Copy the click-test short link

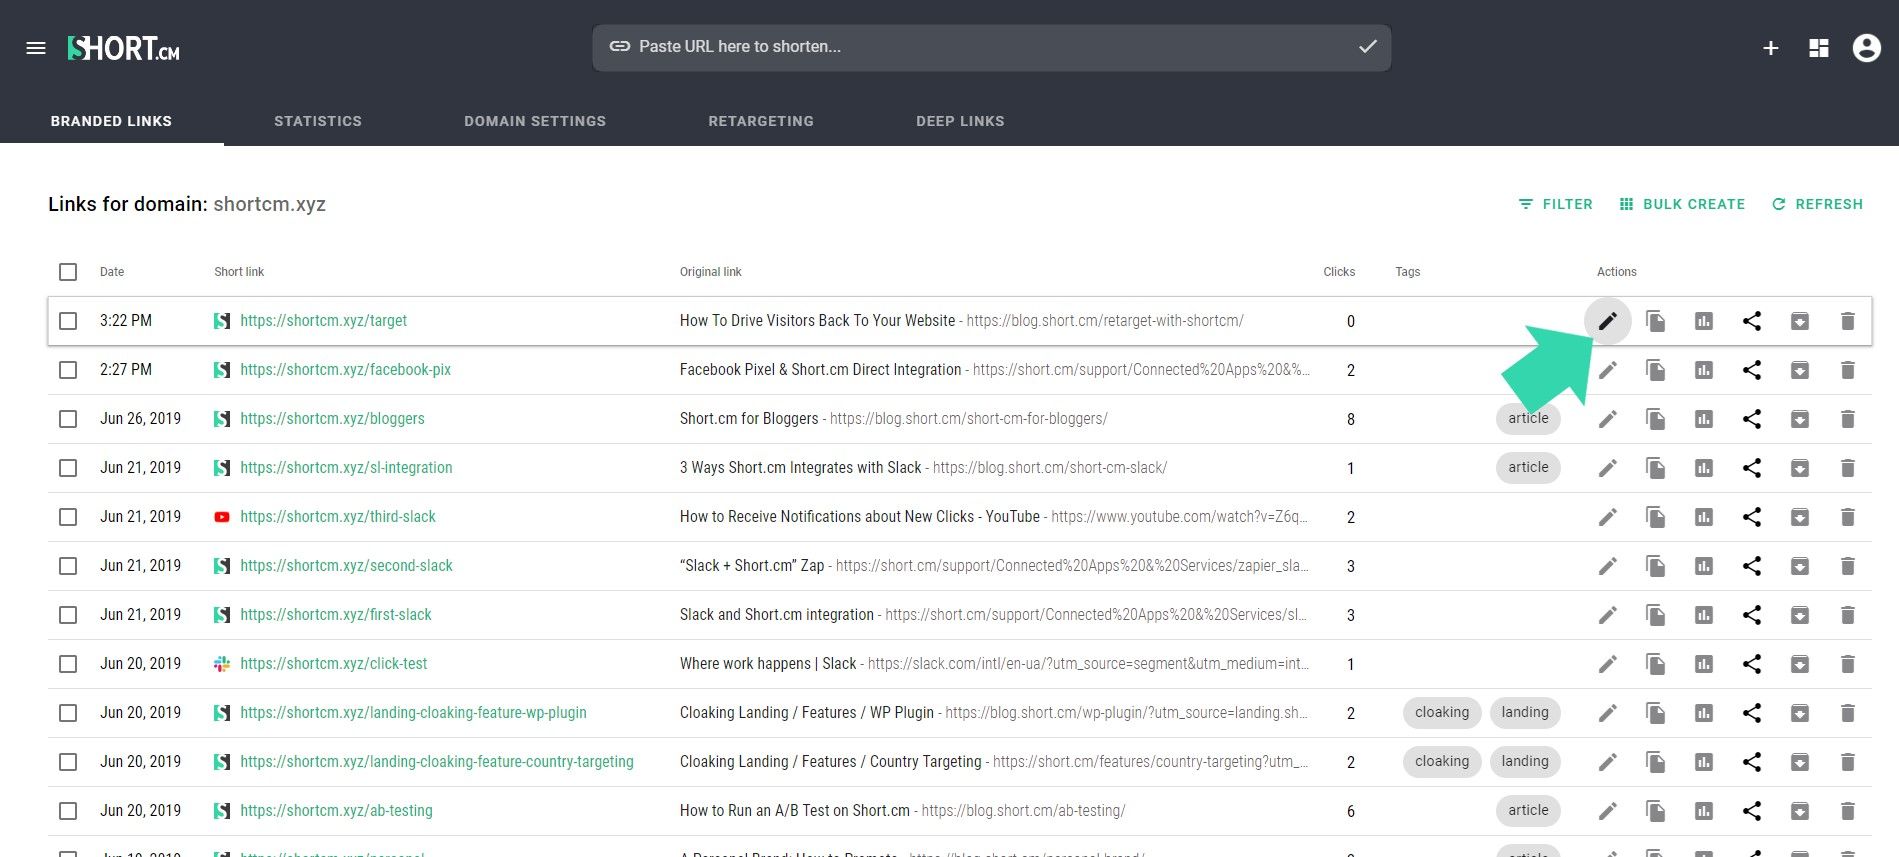(1656, 664)
